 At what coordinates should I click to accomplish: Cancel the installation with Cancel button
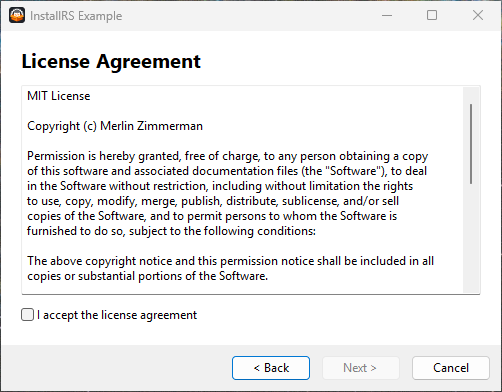coord(451,368)
